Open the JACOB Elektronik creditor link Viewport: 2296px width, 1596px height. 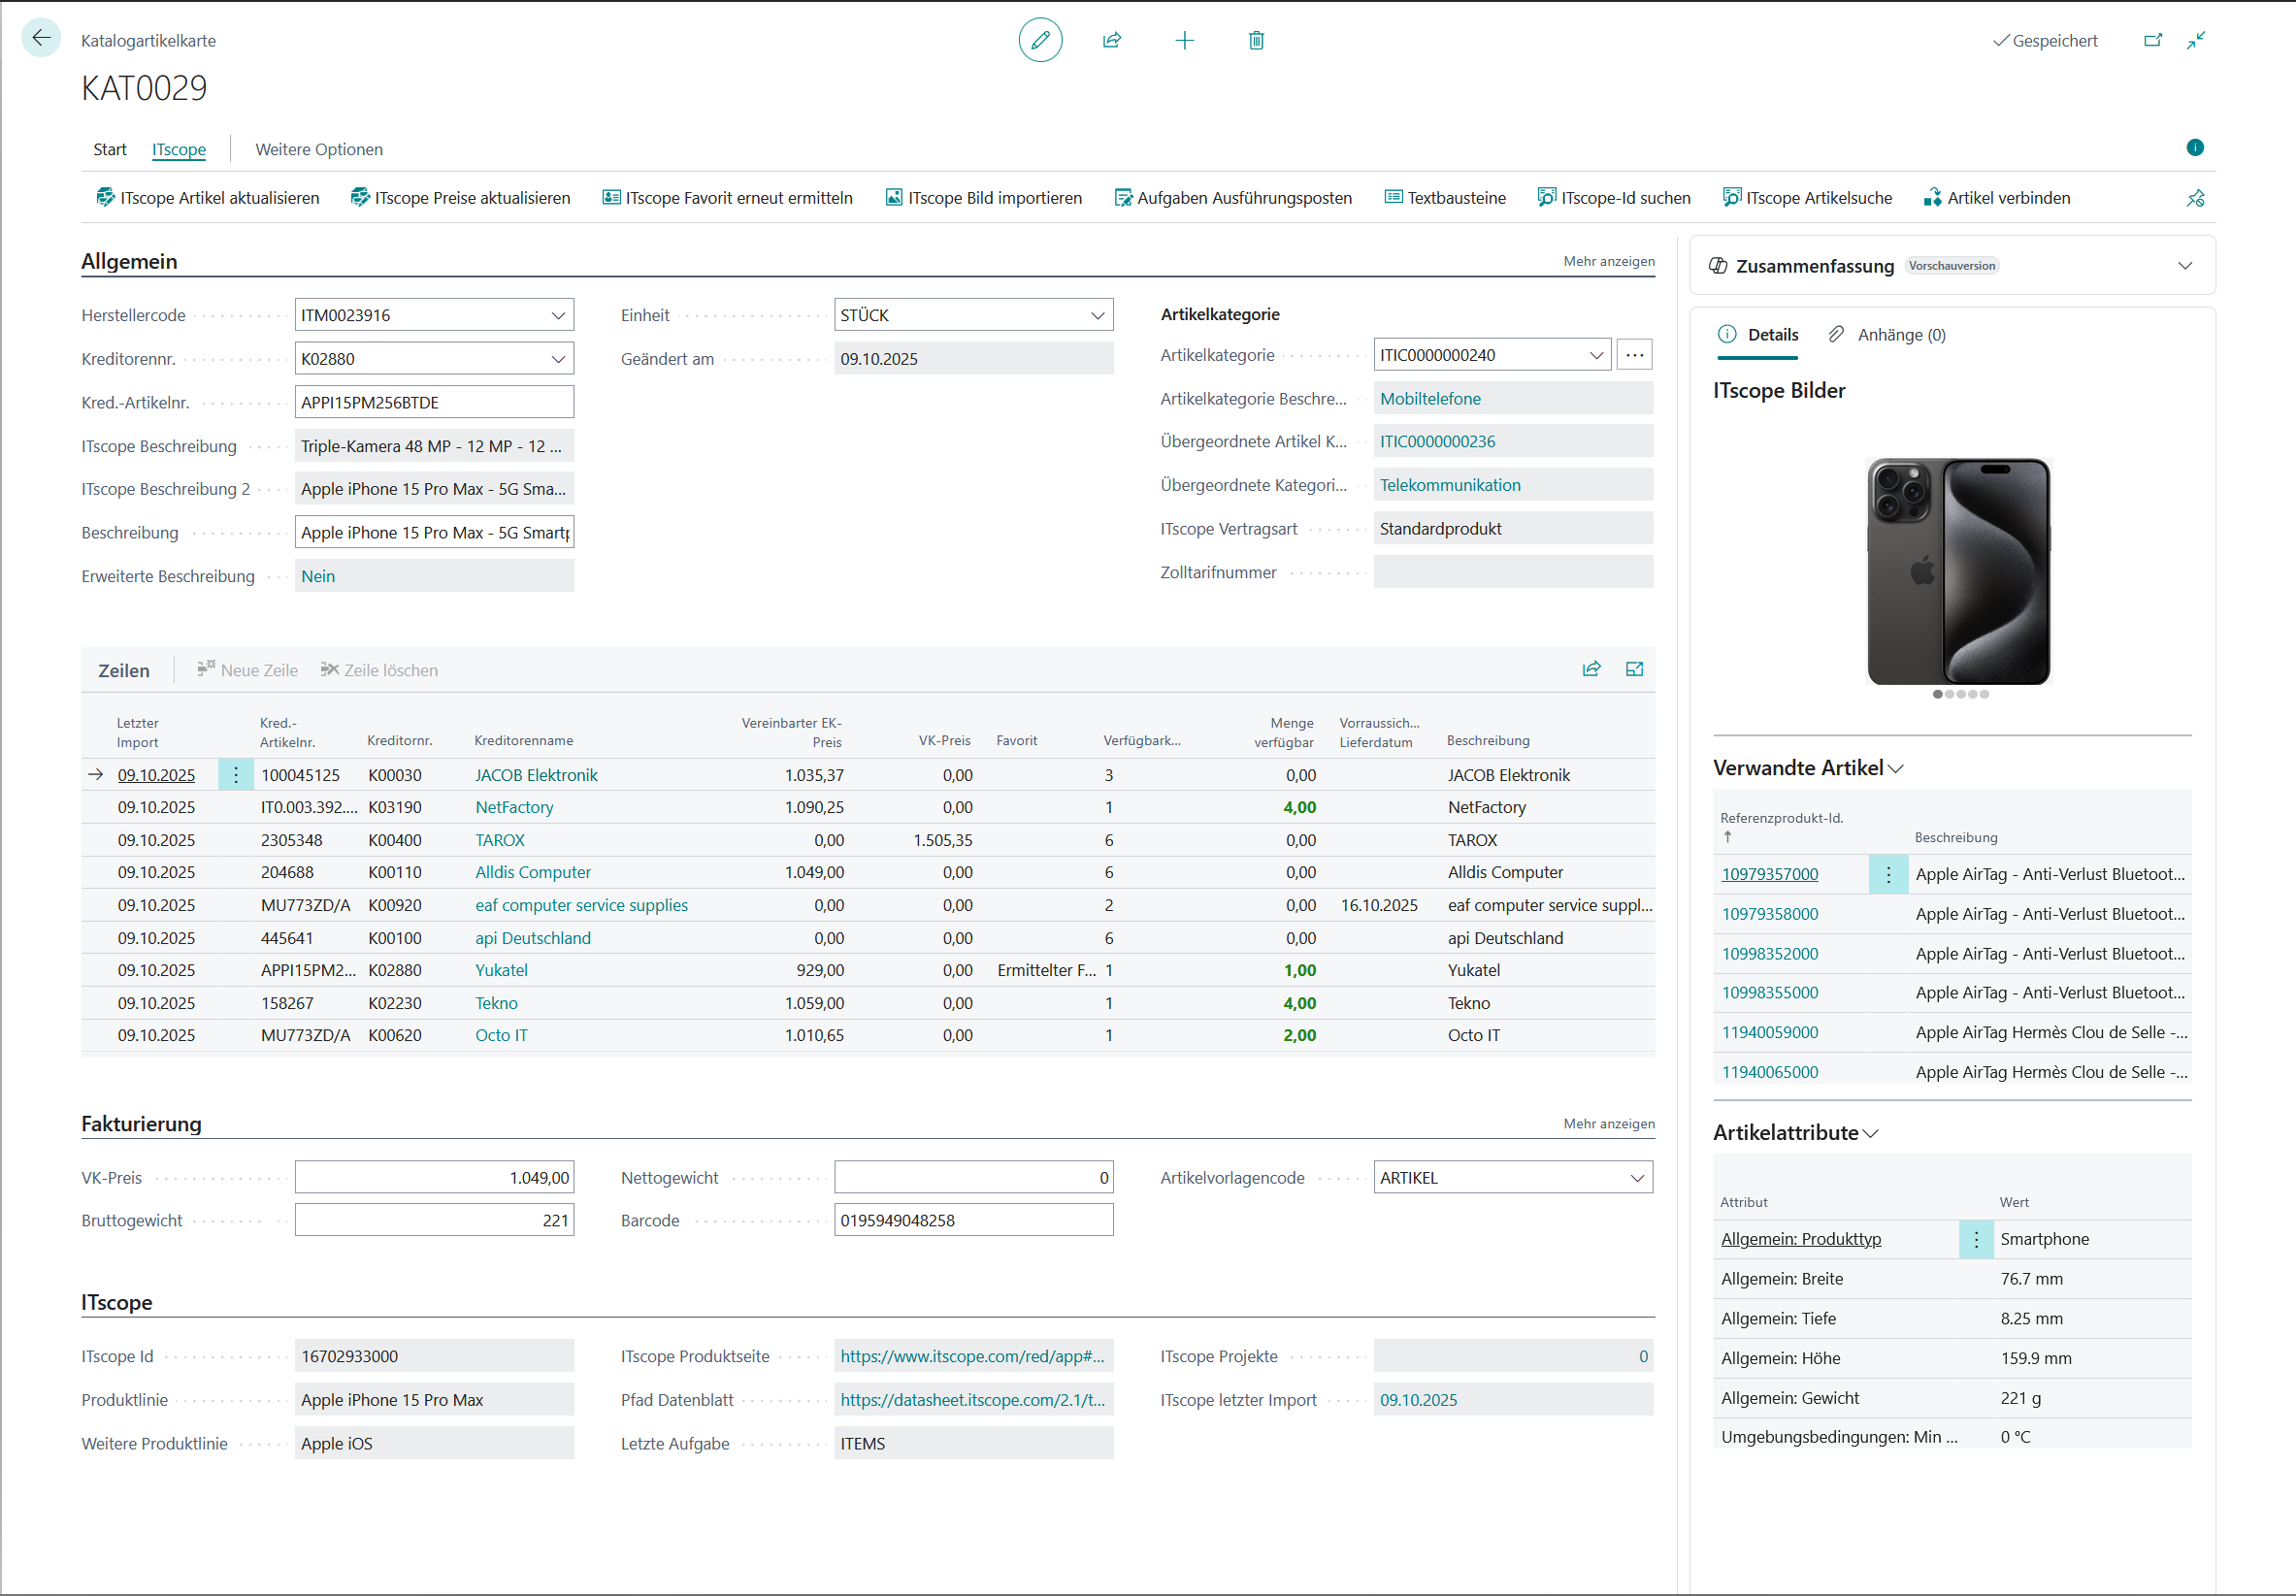click(536, 775)
